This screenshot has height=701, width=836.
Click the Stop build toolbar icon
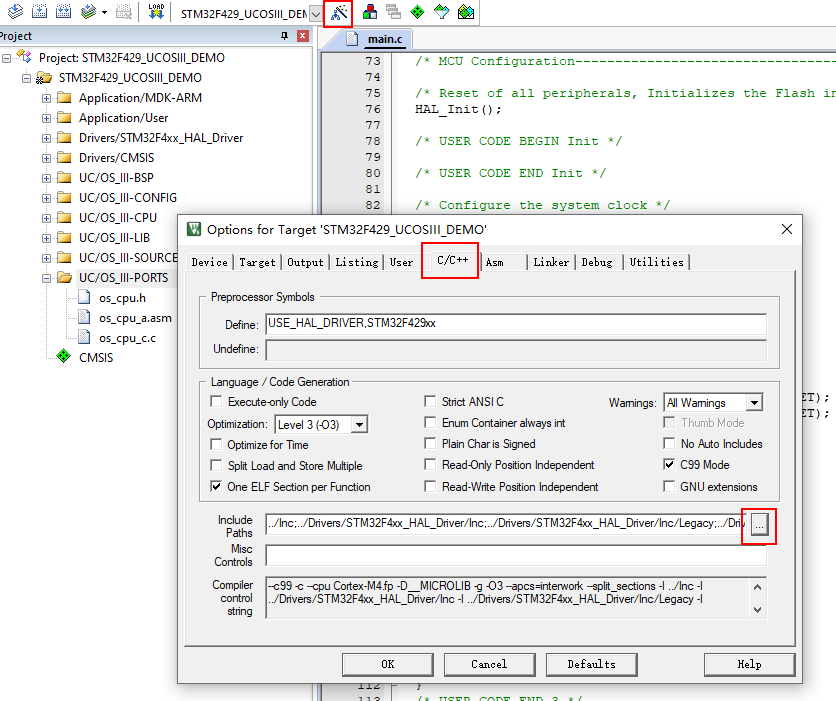click(124, 11)
